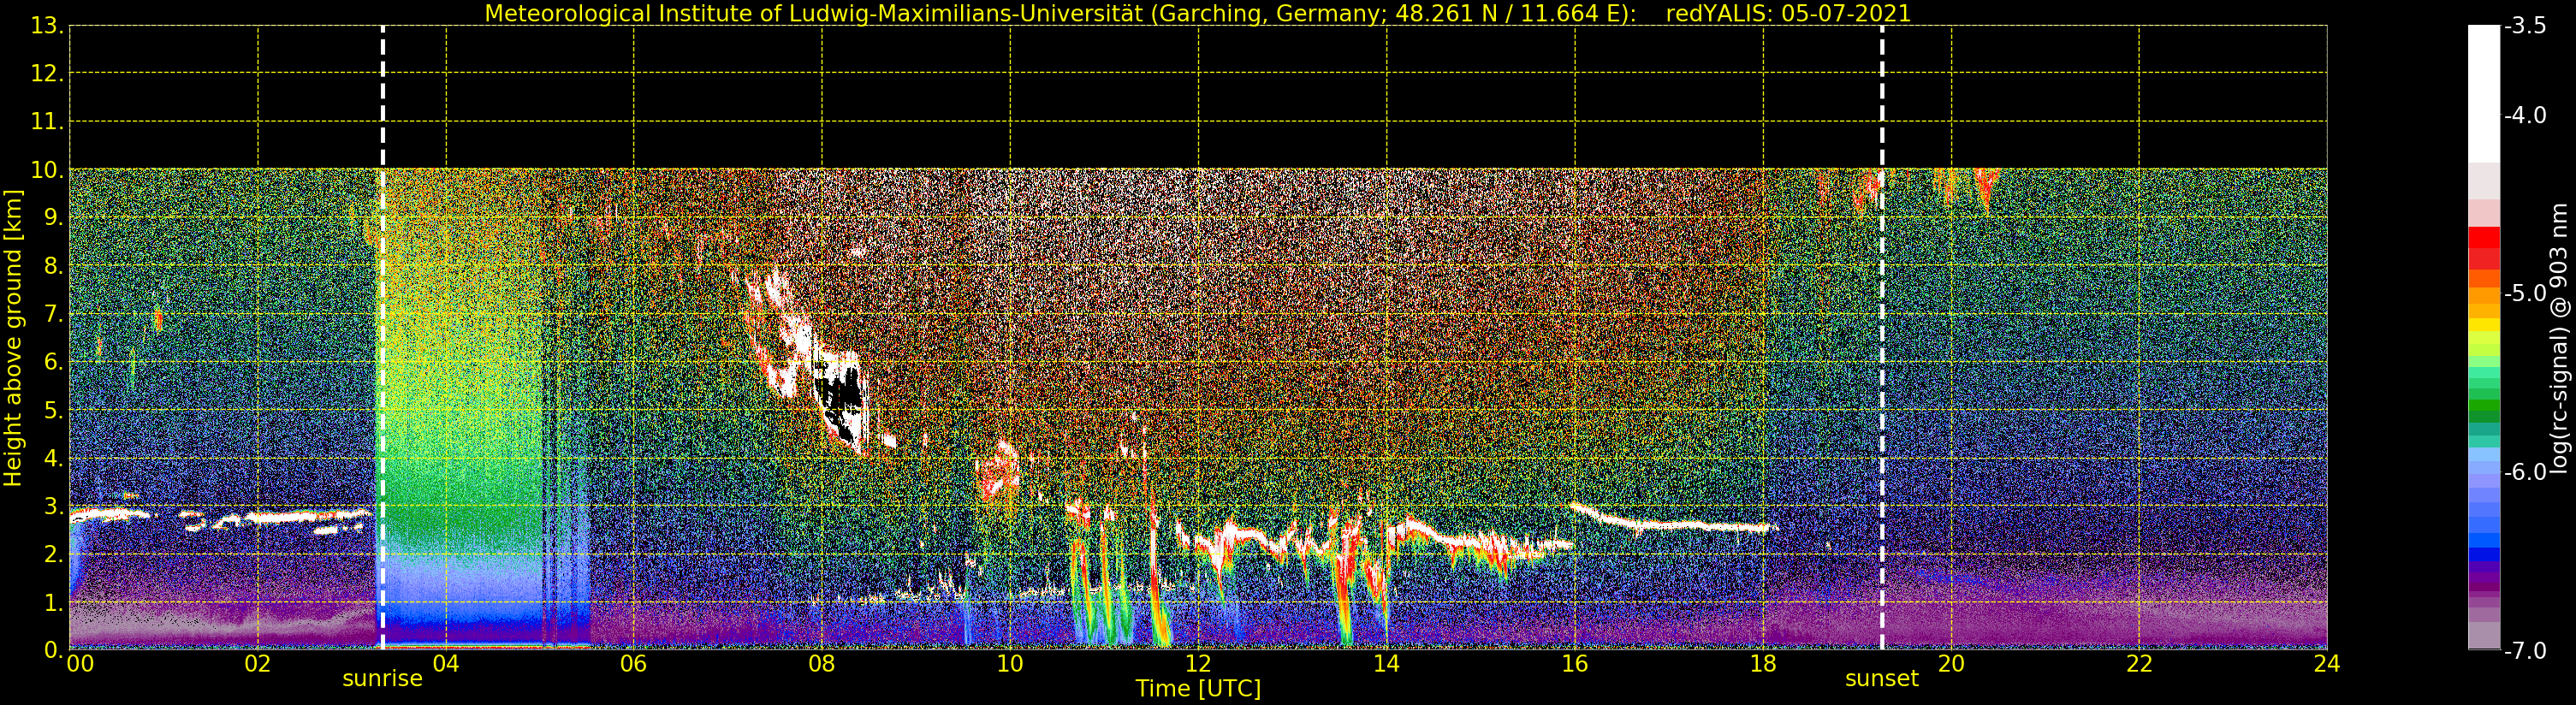Screen dimensions: 2576x705
Task: Click the sunrise label below the time axis
Action: coord(382,679)
